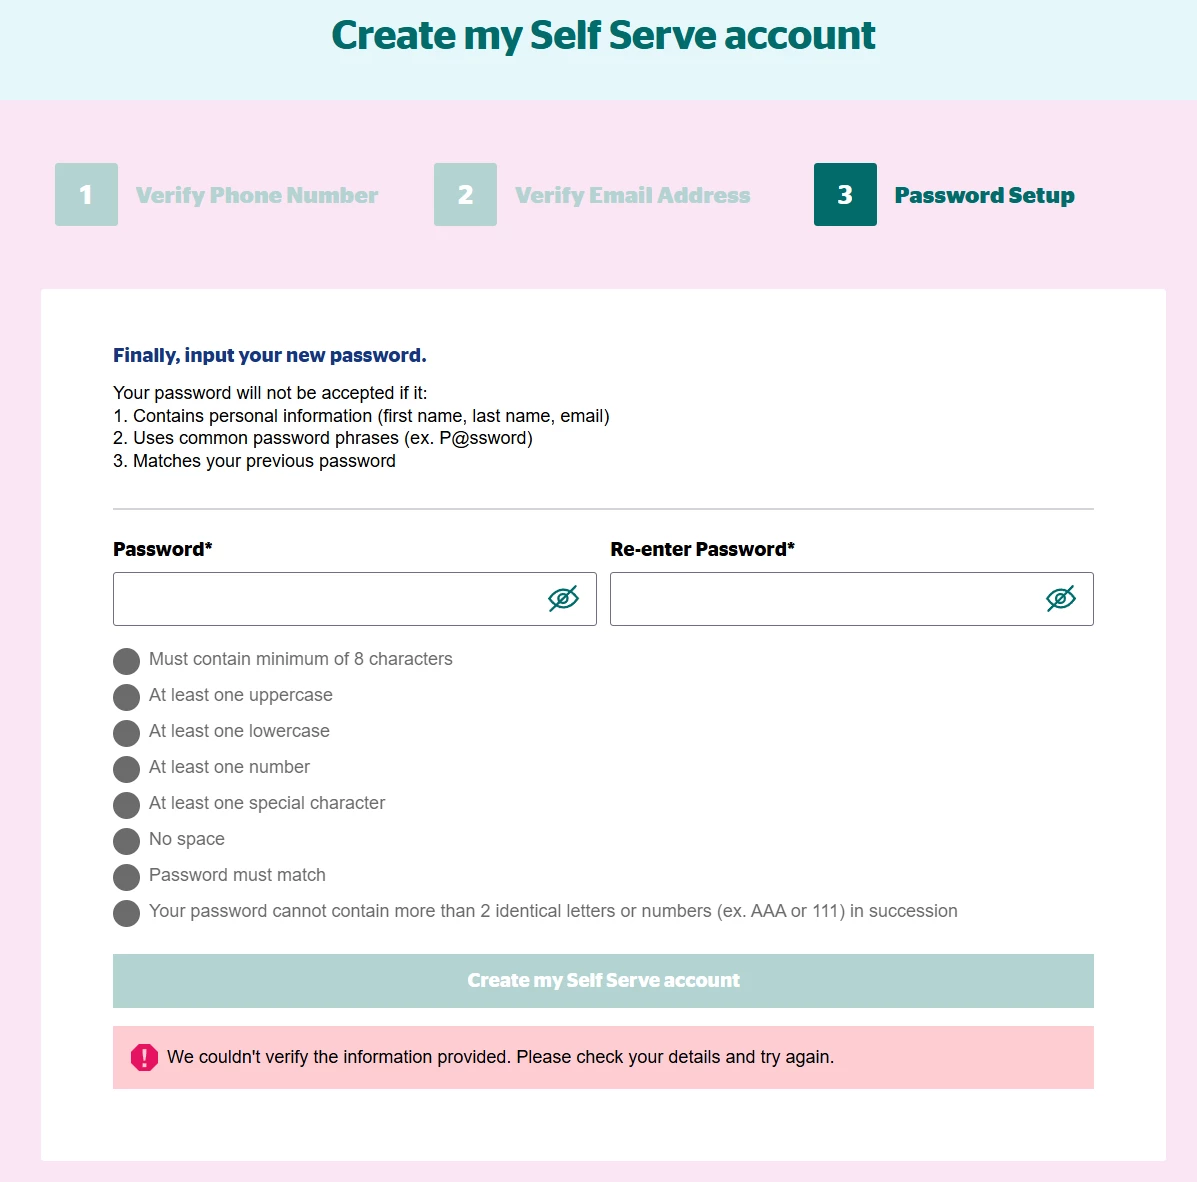This screenshot has width=1197, height=1182.
Task: Select the Password Setup step label
Action: (984, 195)
